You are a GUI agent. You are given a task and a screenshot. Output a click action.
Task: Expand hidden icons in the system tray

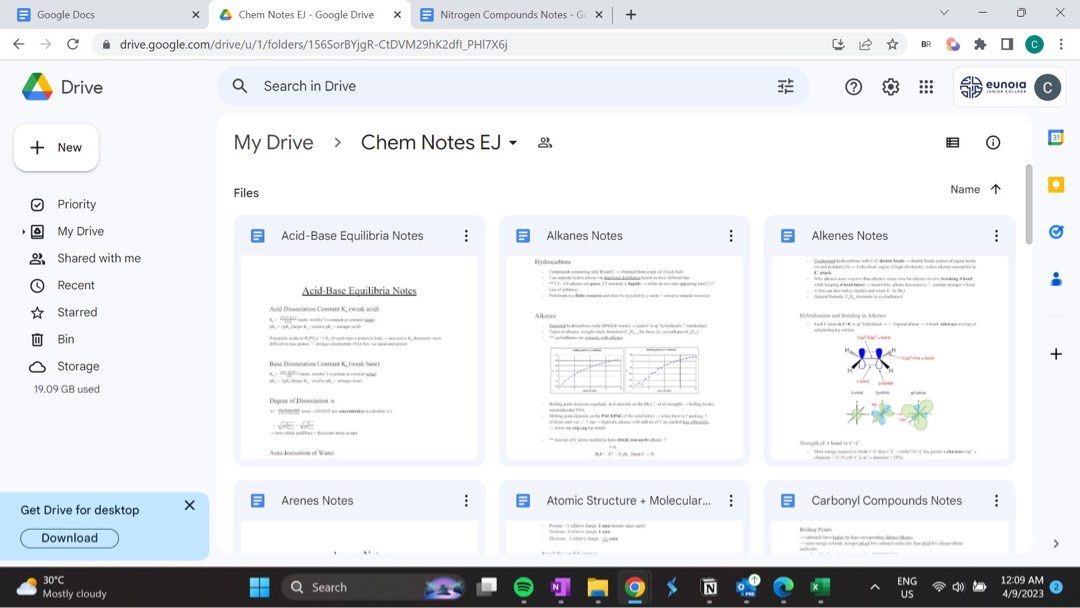pos(874,587)
